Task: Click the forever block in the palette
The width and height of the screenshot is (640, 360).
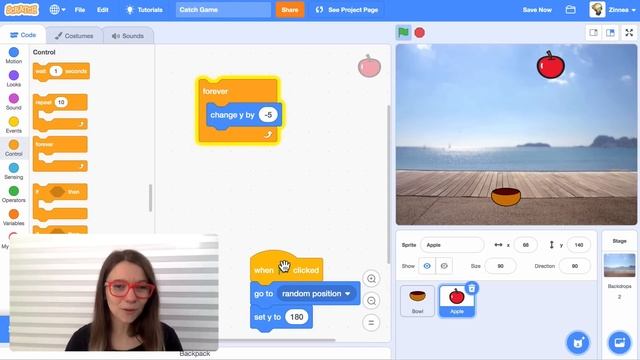Action: [60, 153]
